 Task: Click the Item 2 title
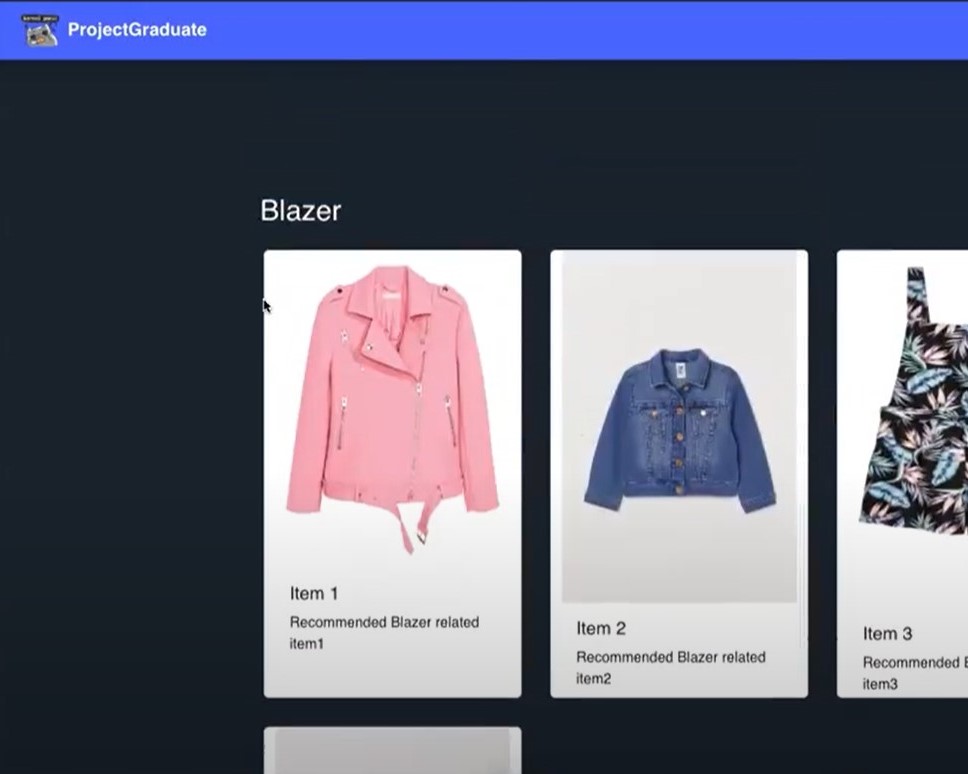pos(601,628)
